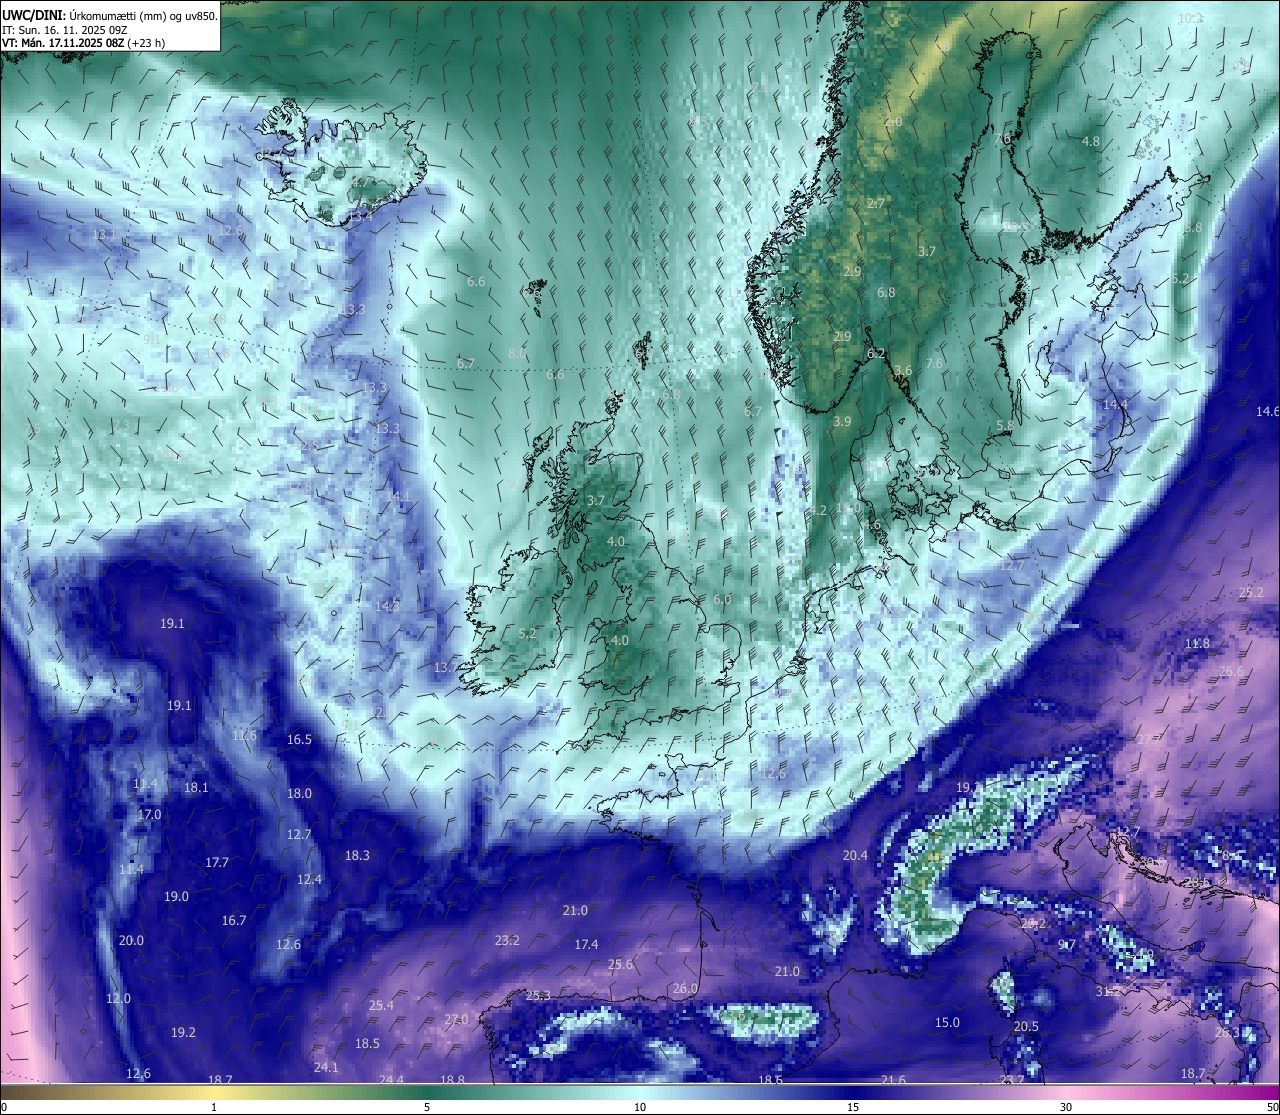Click the '12.0' map value
The image size is (1280, 1115).
(x=118, y=998)
